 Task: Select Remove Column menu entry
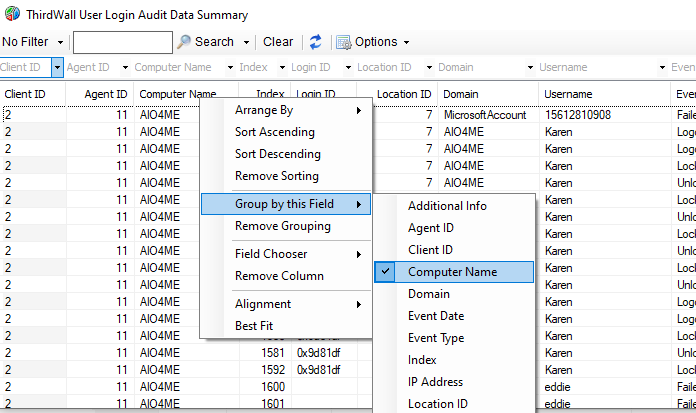286,276
